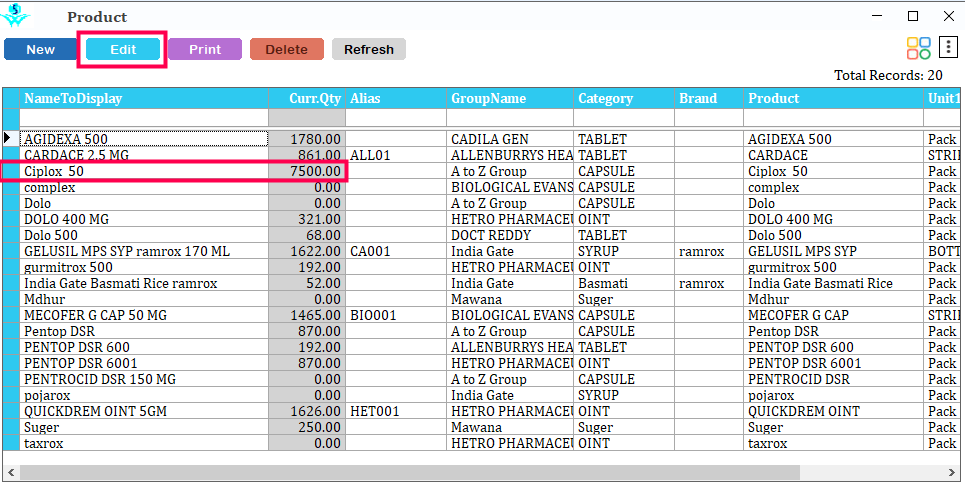Click the HET001 alias cell
Image resolution: width=965 pixels, height=489 pixels.
tap(396, 411)
